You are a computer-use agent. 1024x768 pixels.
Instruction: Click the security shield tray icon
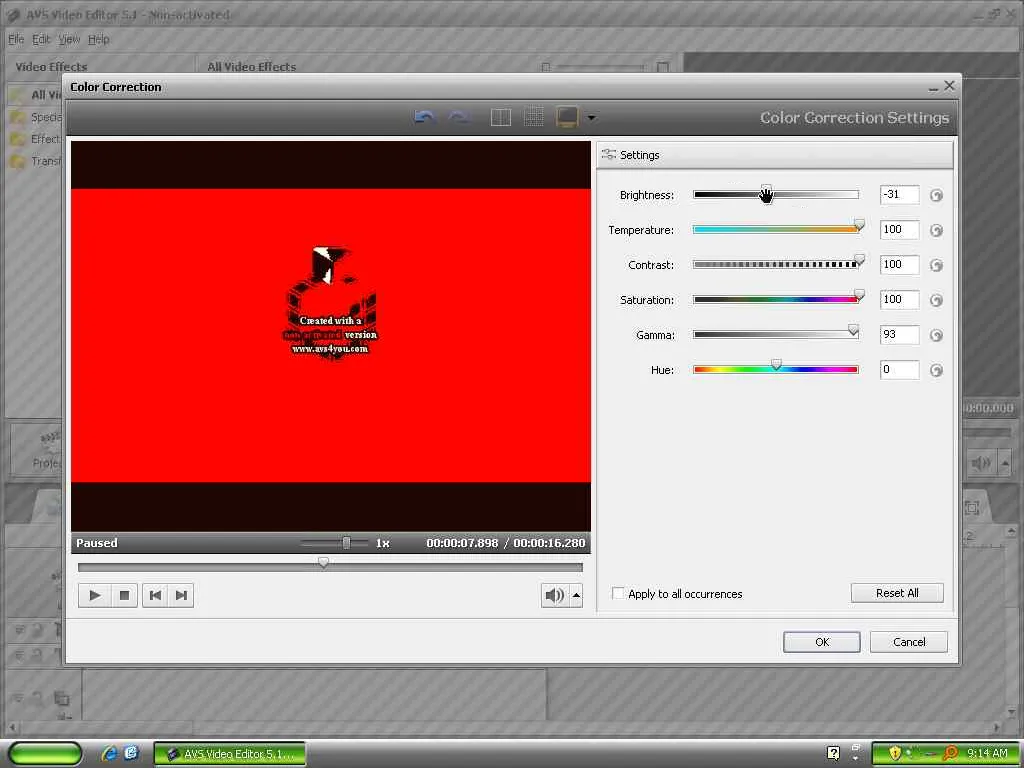coord(895,753)
